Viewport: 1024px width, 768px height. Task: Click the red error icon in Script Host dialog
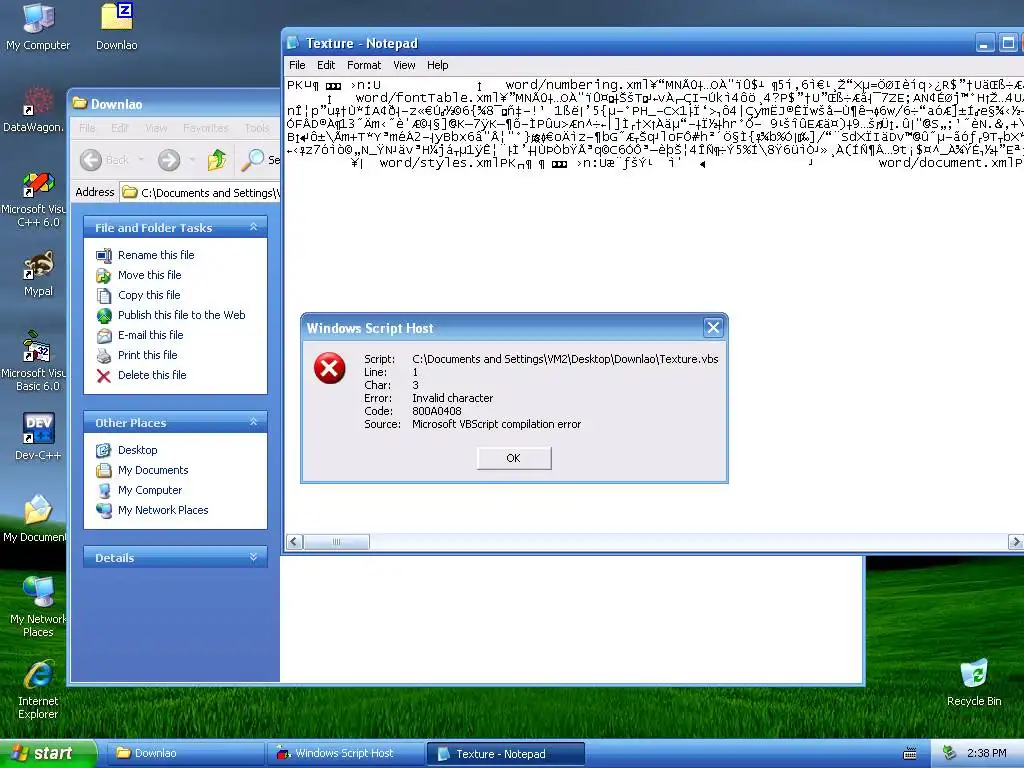329,368
